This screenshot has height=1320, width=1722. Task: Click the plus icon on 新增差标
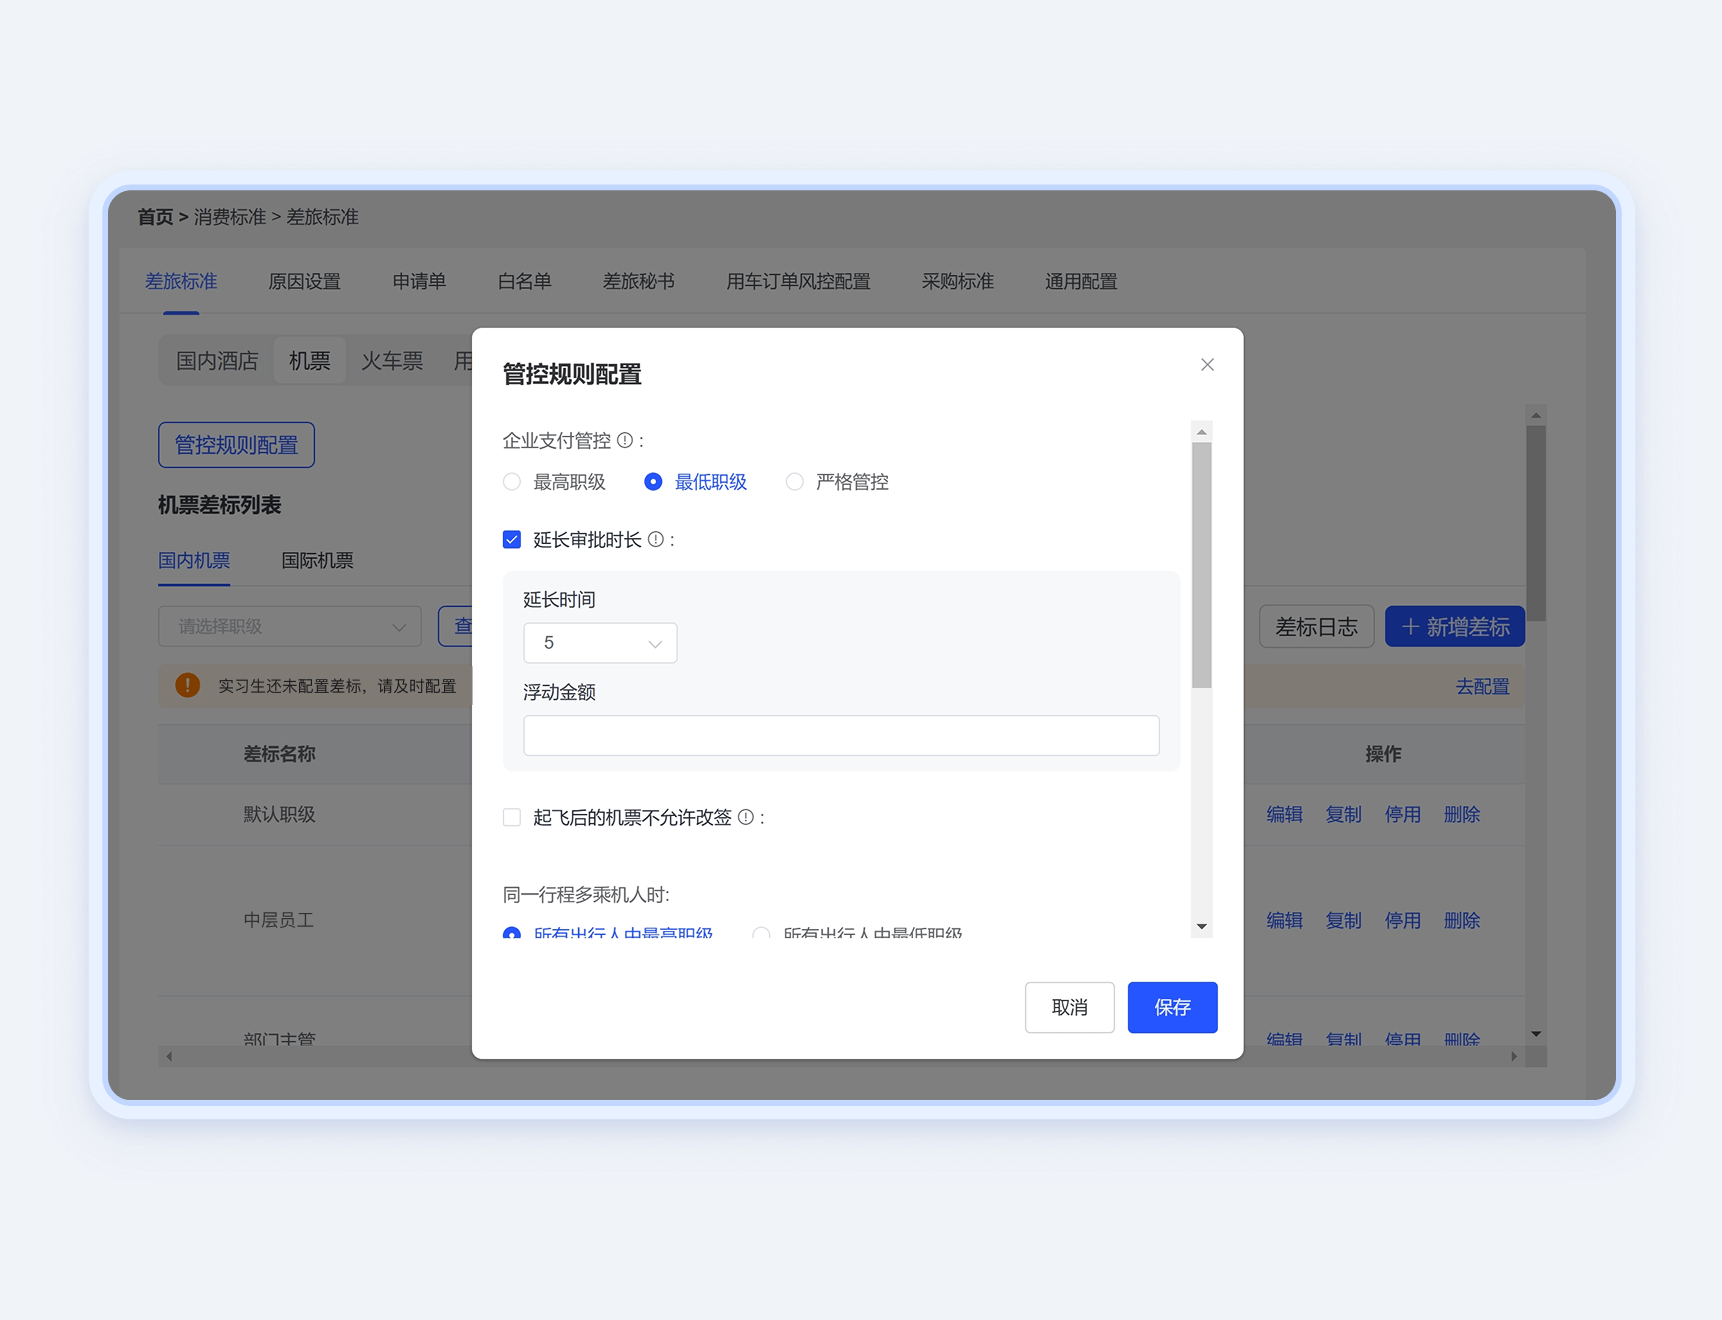[1410, 627]
